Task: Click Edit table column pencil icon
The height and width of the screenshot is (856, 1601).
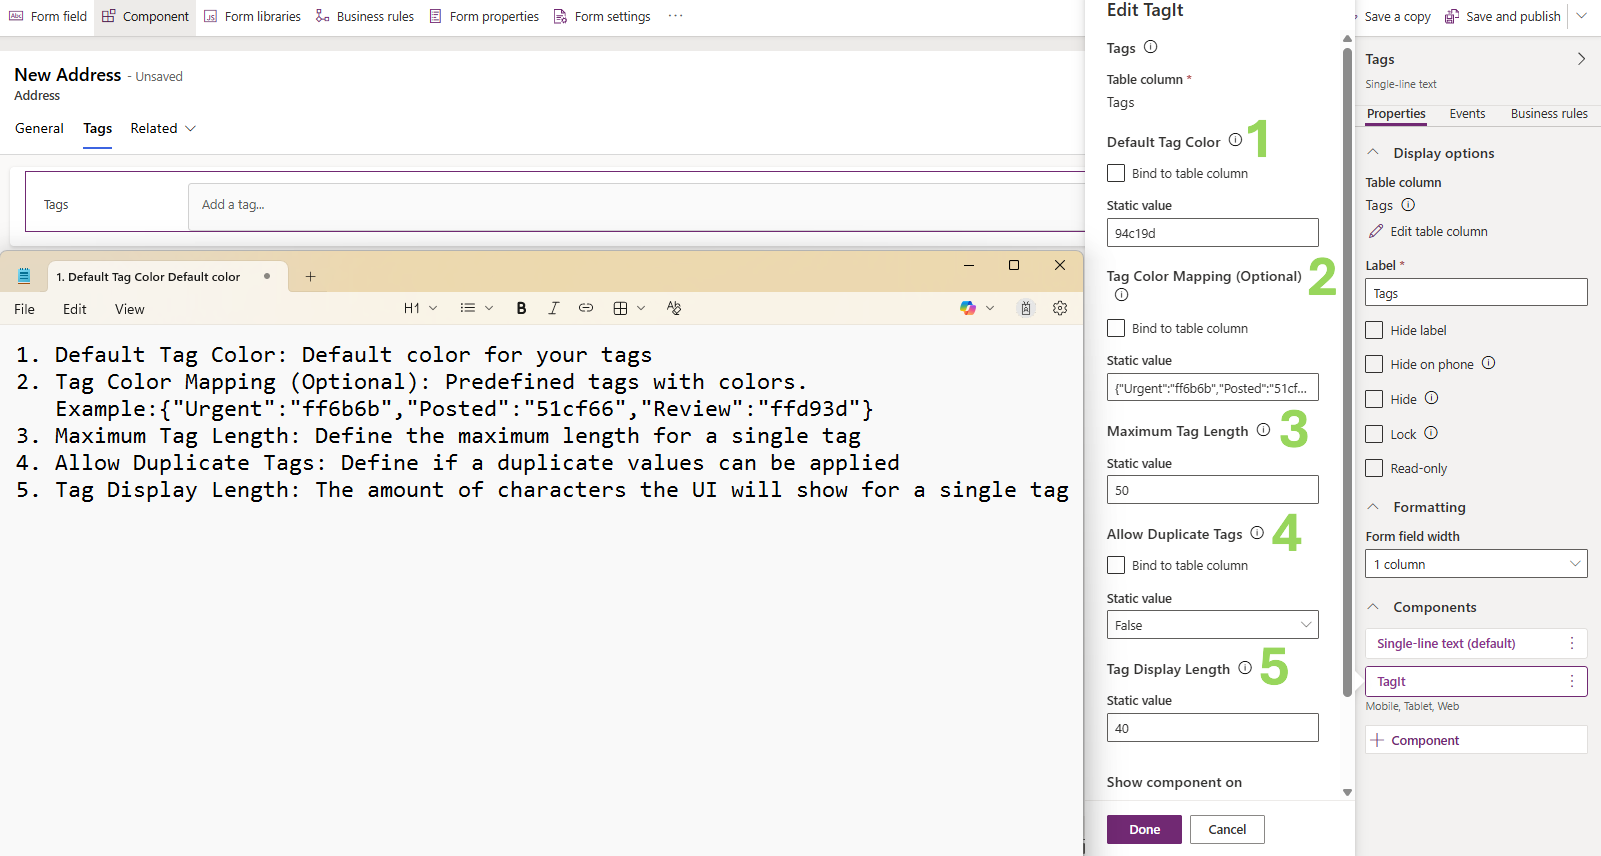Action: (x=1376, y=231)
